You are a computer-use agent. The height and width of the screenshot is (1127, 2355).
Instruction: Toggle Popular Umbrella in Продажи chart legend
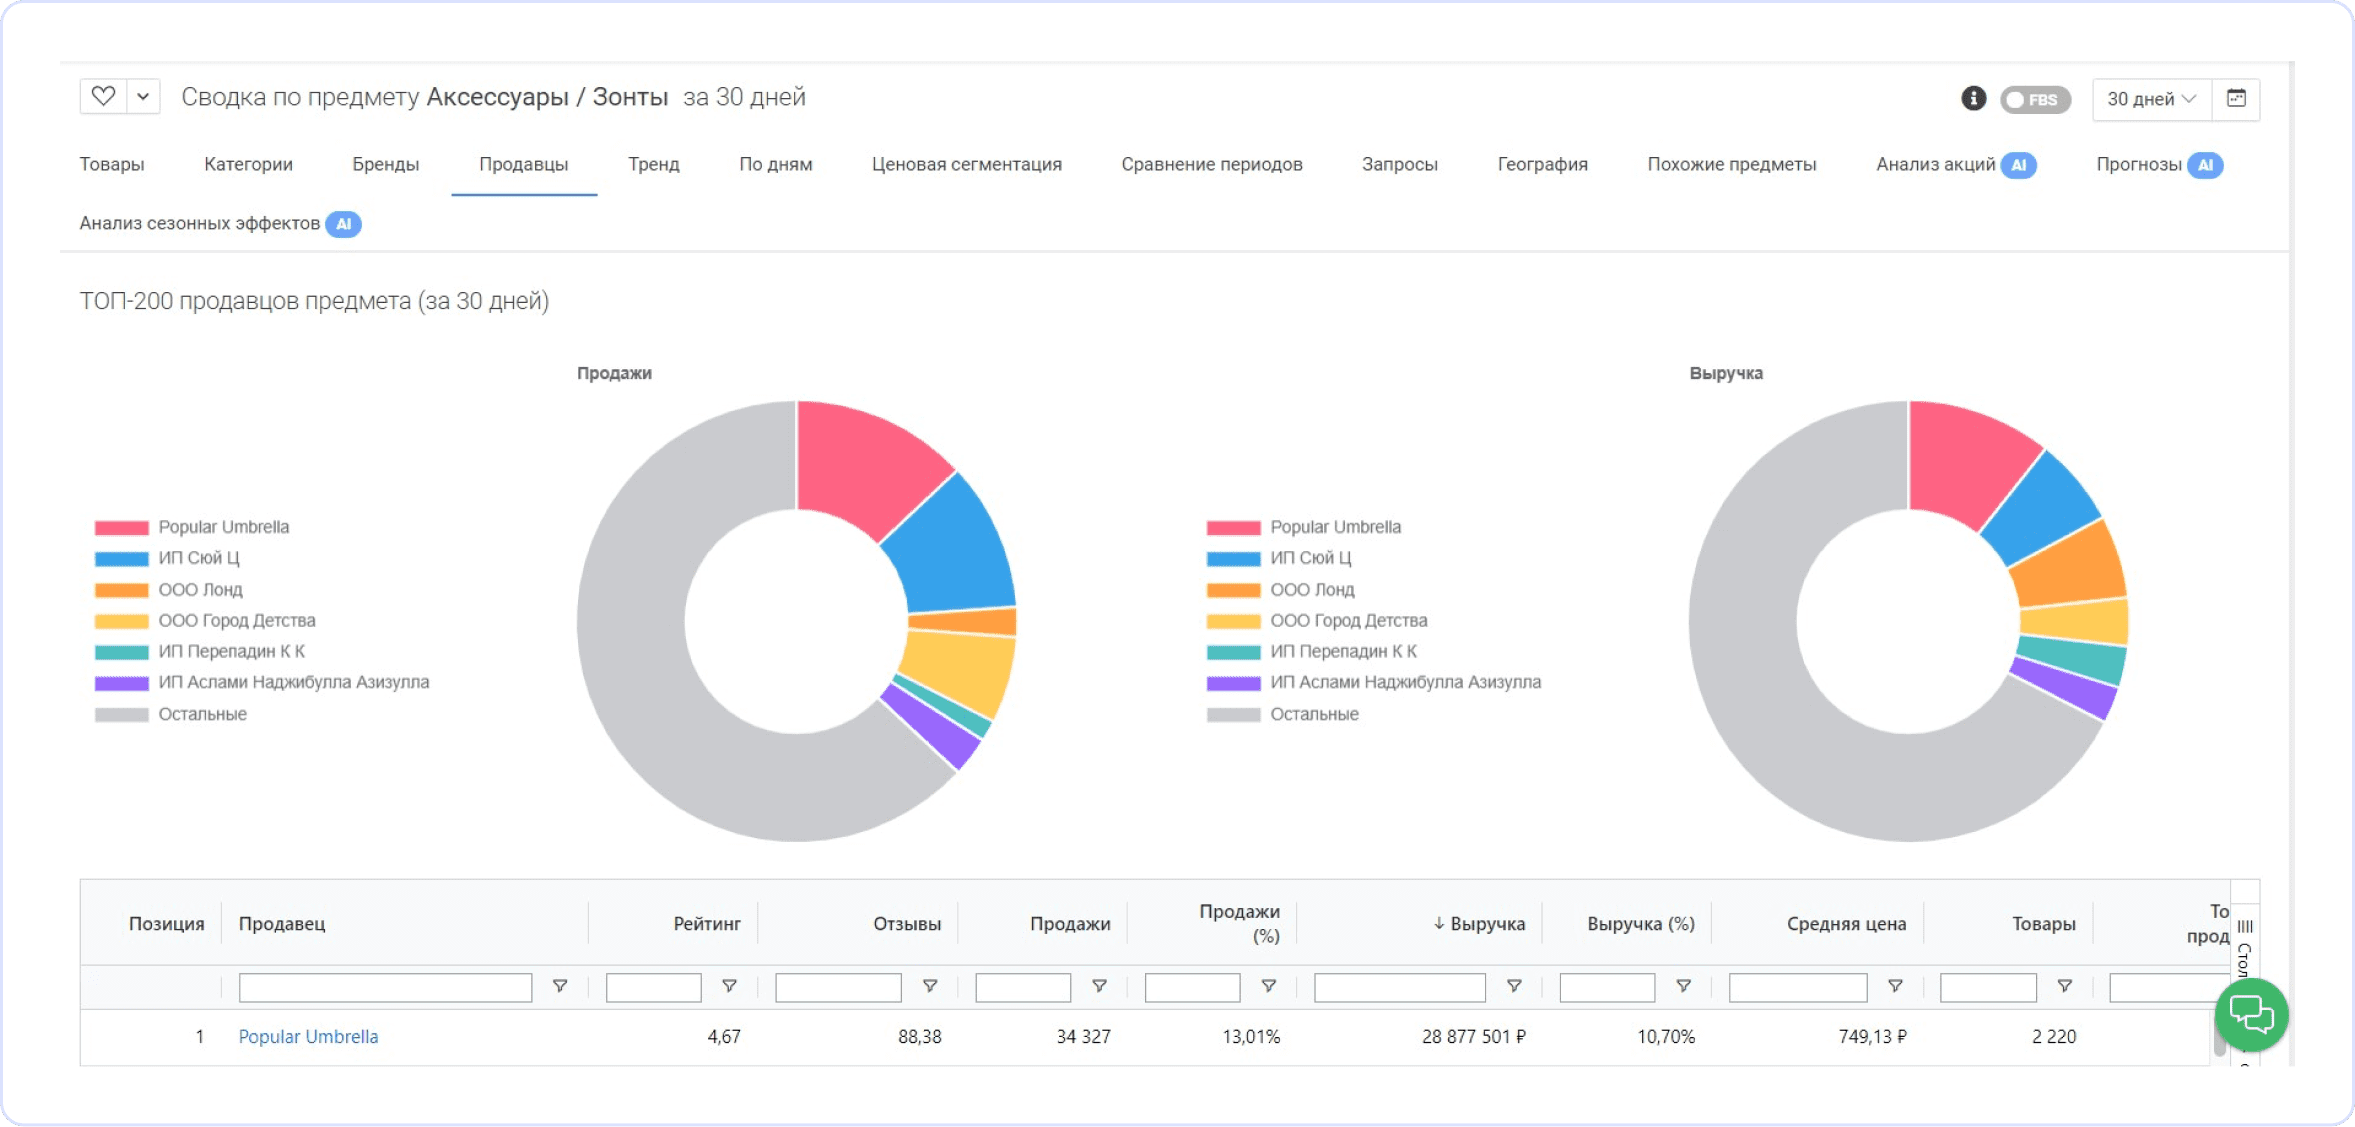coord(222,527)
